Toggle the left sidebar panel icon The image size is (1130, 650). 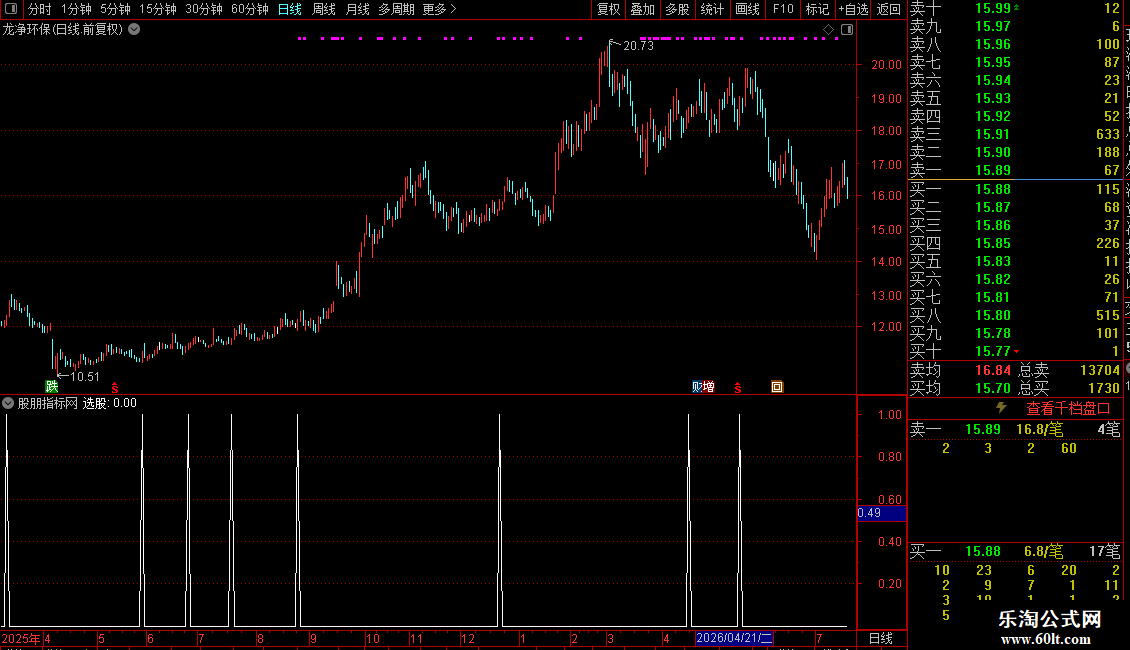point(11,9)
